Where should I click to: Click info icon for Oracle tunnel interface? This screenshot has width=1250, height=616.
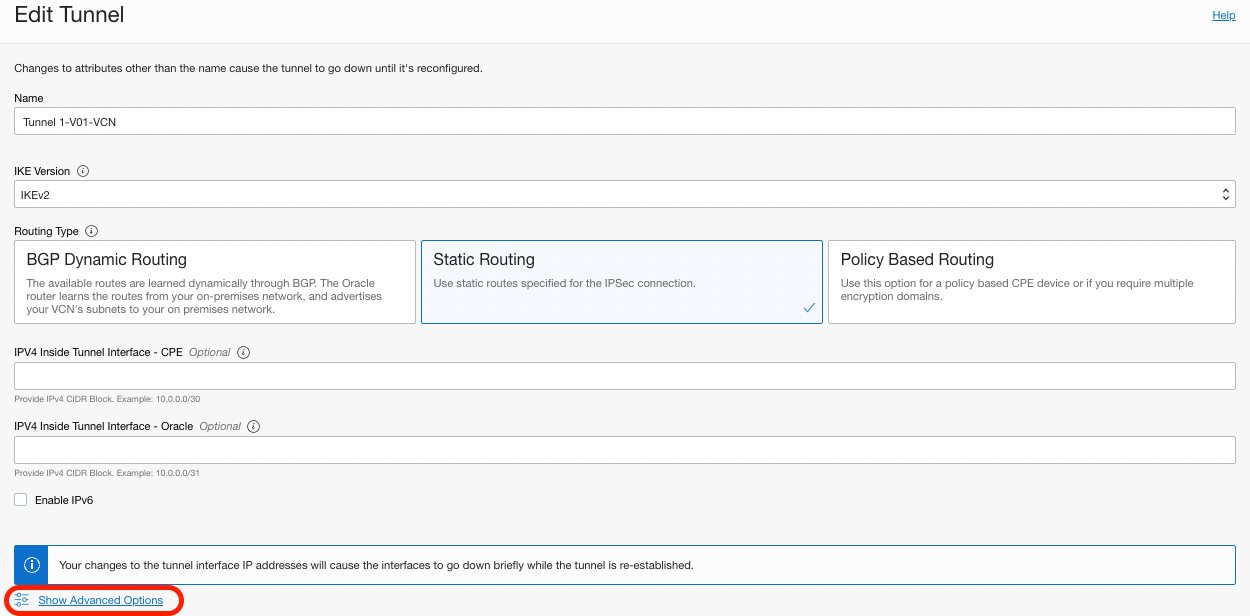[254, 426]
